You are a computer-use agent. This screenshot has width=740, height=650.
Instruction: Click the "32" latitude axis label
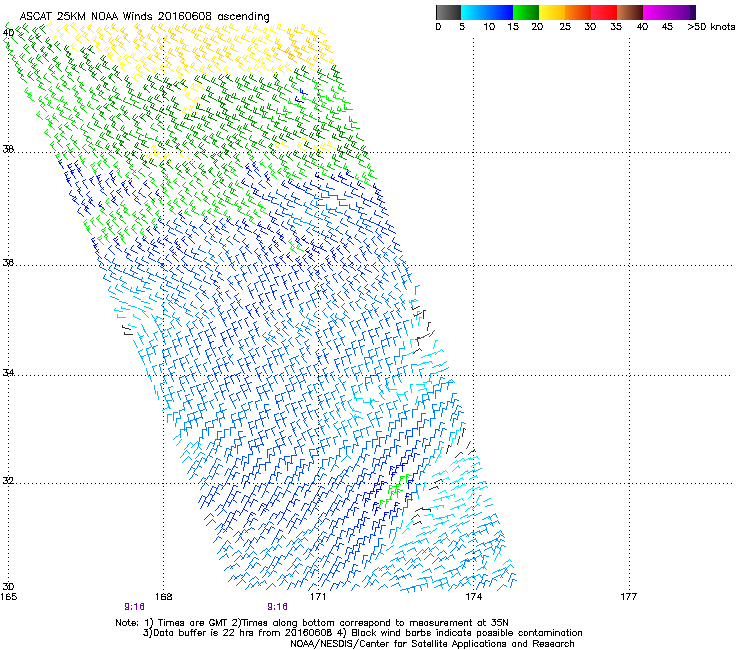point(8,481)
